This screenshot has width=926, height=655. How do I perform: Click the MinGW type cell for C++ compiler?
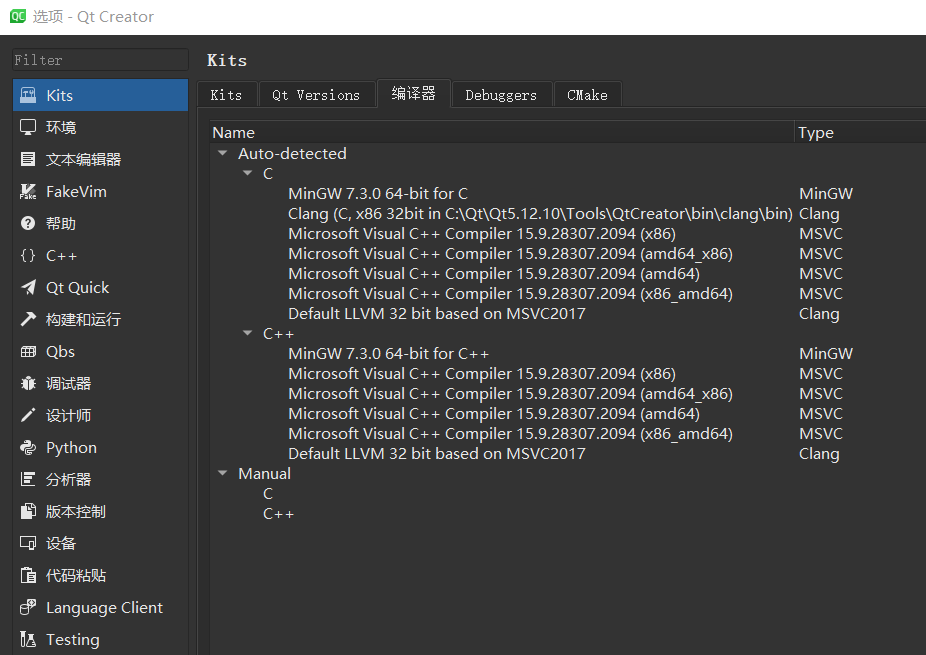tap(826, 354)
